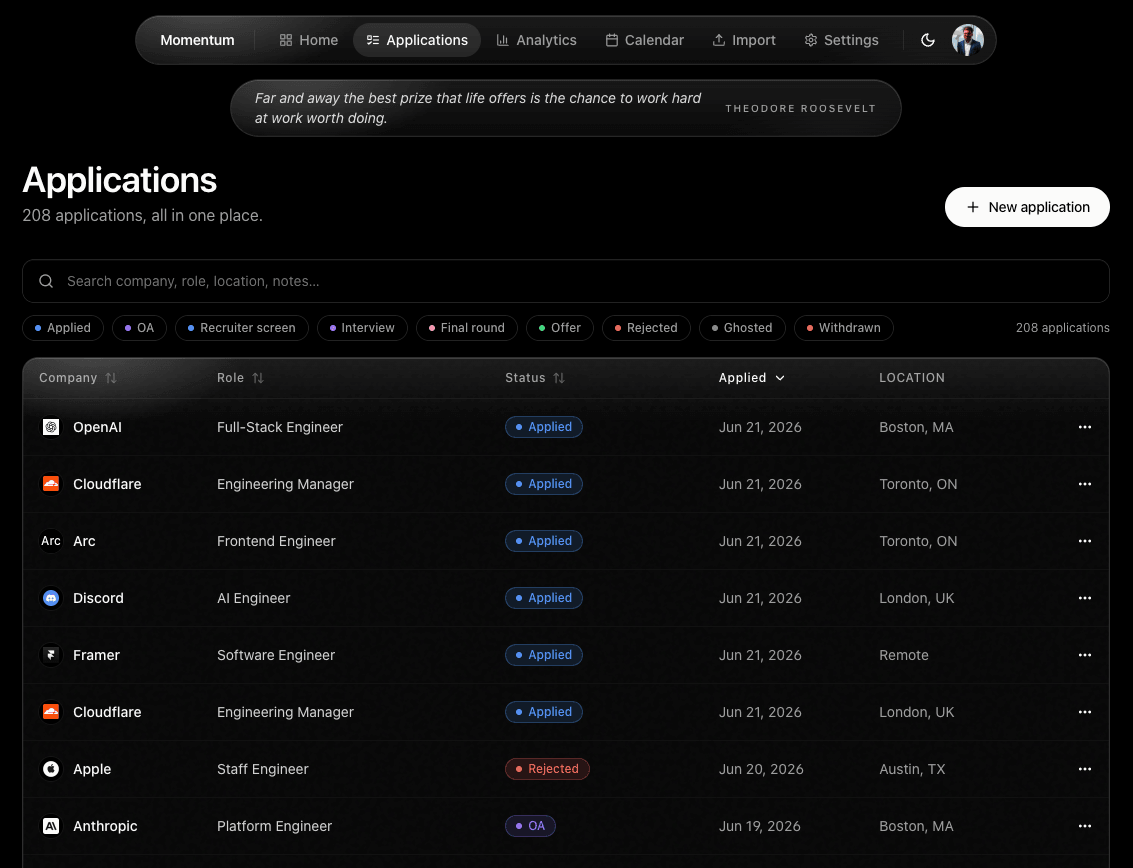Viewport: 1133px width, 868px height.
Task: Click the Arc company logo
Action: pos(51,541)
